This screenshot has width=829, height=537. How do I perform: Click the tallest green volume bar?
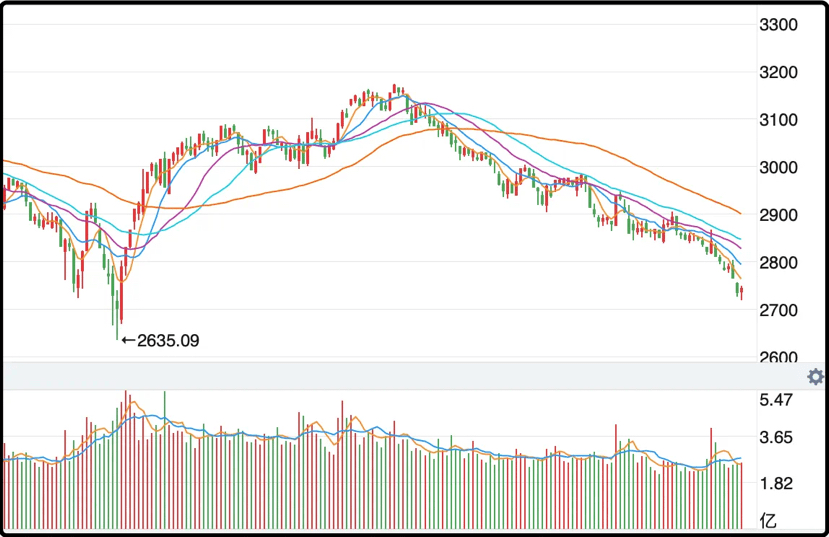click(x=165, y=460)
